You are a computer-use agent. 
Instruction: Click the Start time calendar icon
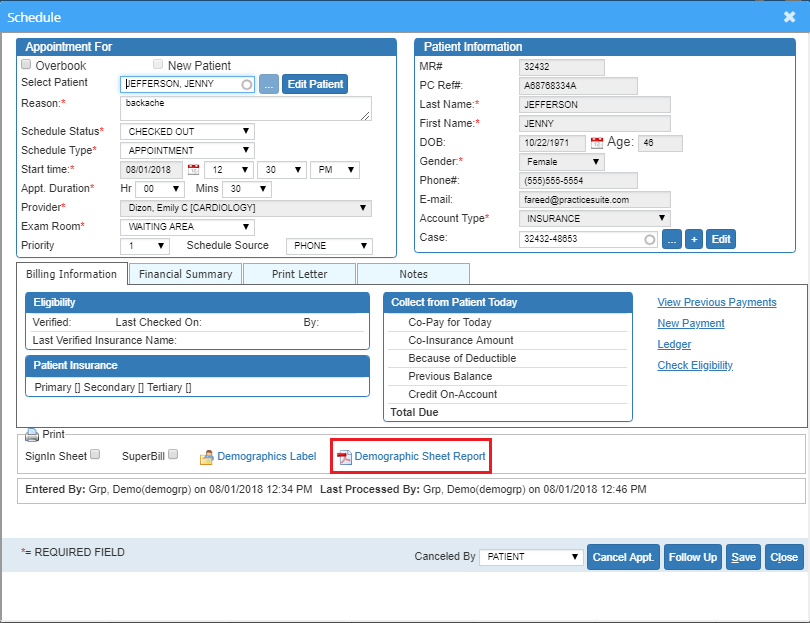click(x=194, y=170)
